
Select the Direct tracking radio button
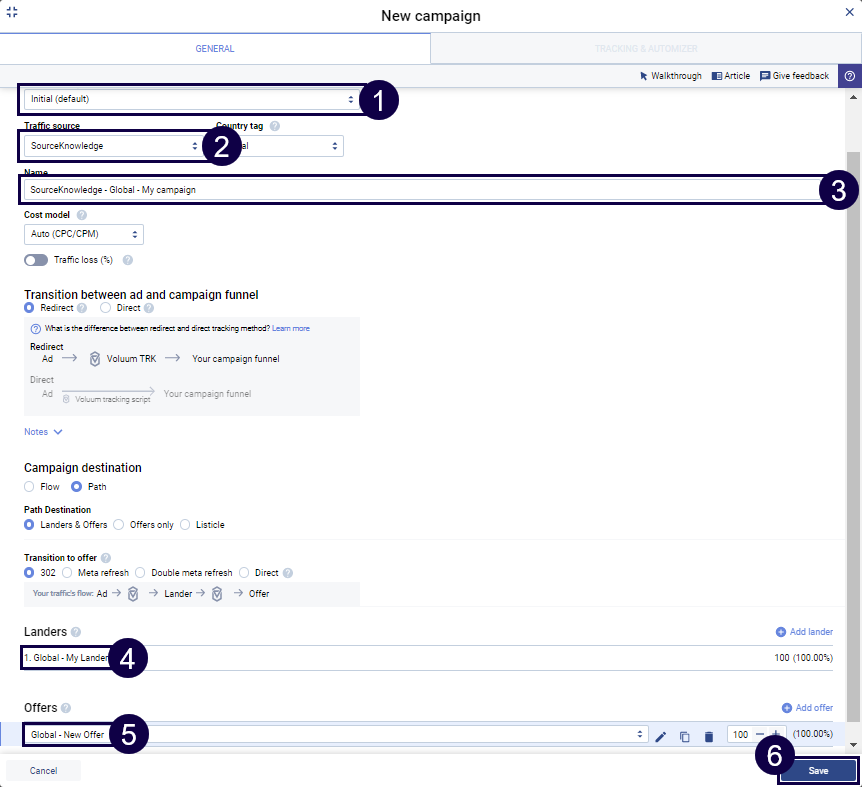point(107,308)
